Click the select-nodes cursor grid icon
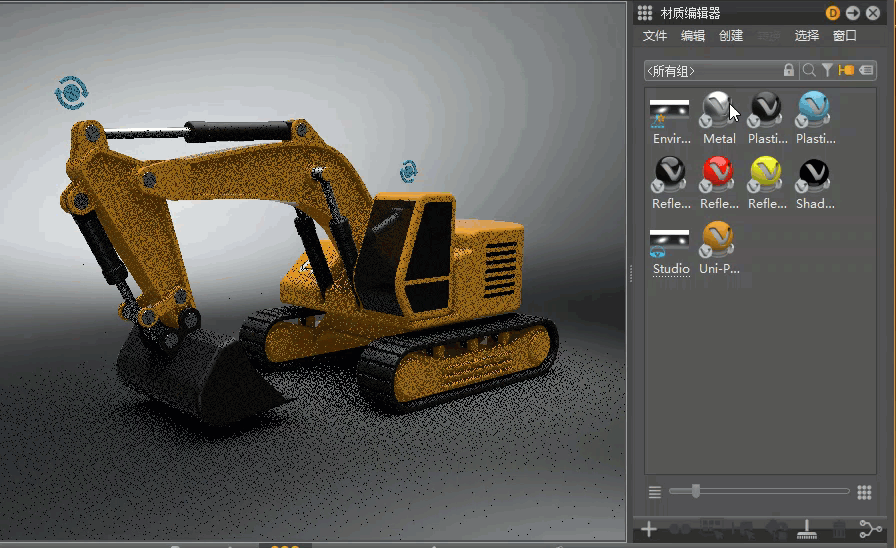 tap(711, 529)
